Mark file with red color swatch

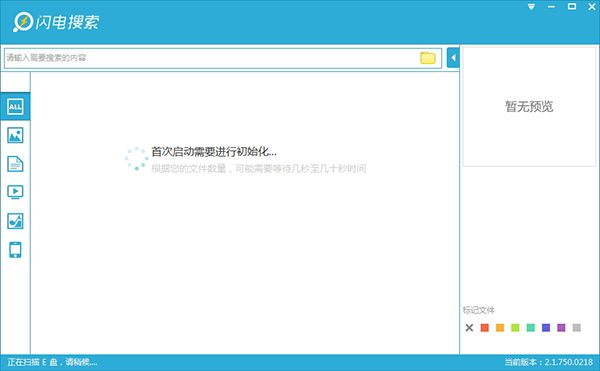point(485,328)
